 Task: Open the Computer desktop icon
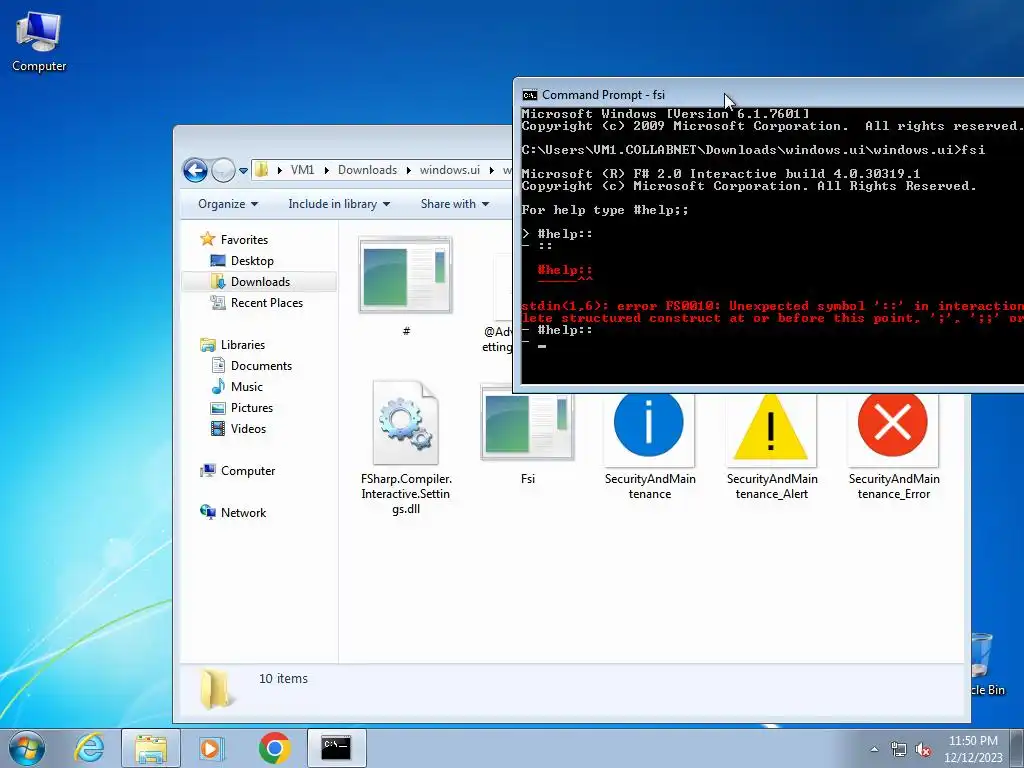pos(39,41)
